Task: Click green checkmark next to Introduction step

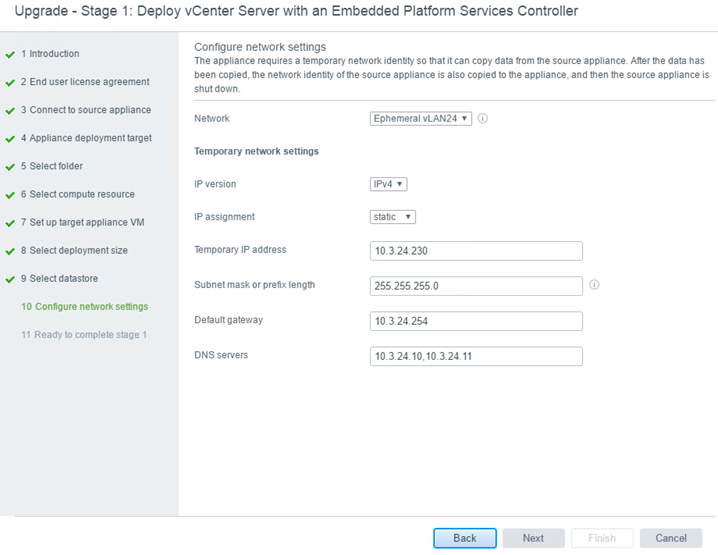Action: click(10, 55)
